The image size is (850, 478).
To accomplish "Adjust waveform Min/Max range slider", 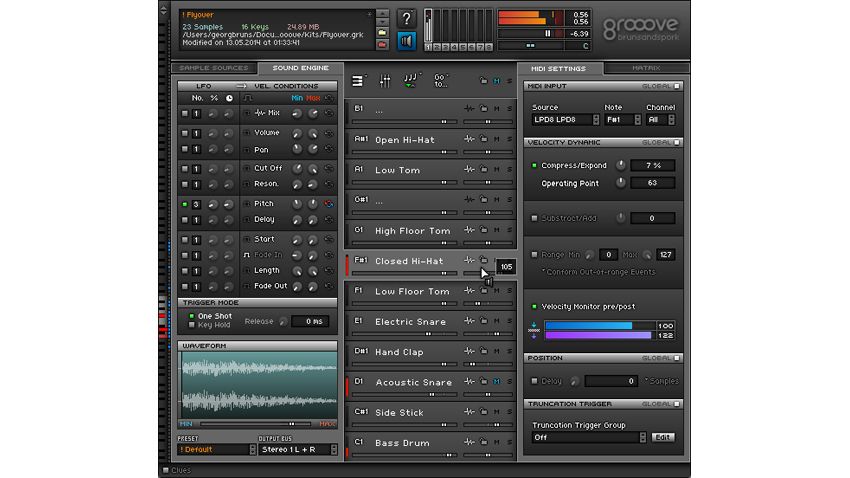I will [255, 424].
